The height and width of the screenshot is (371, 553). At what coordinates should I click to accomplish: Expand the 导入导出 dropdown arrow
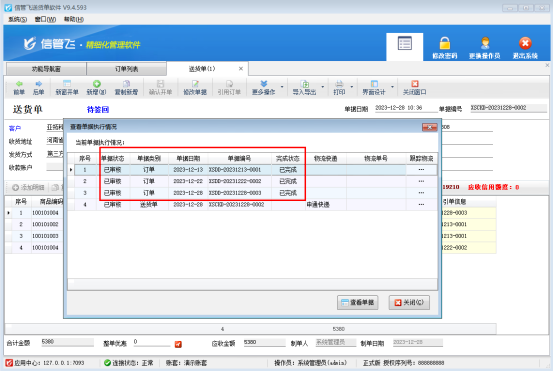tap(322, 87)
